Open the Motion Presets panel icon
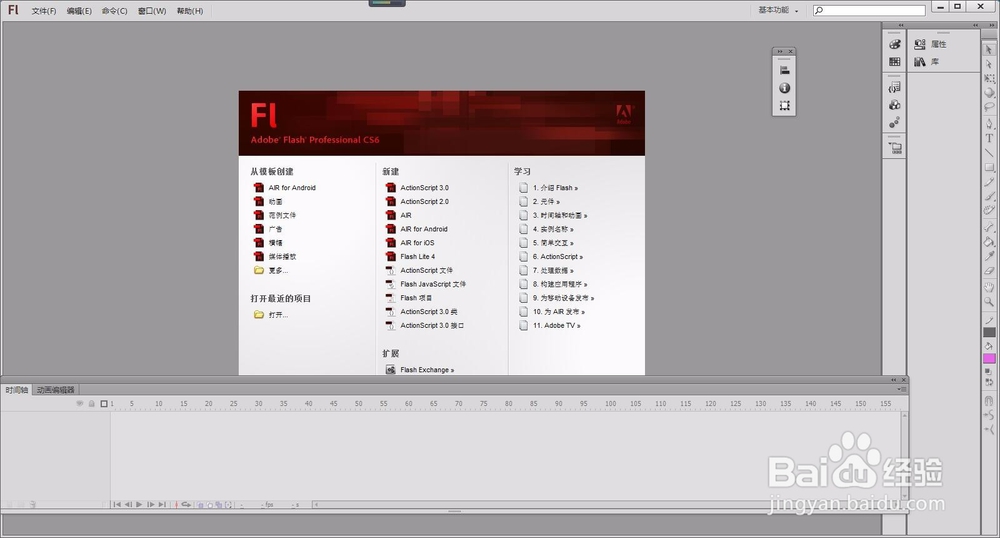This screenshot has width=1000, height=538. pos(895,122)
